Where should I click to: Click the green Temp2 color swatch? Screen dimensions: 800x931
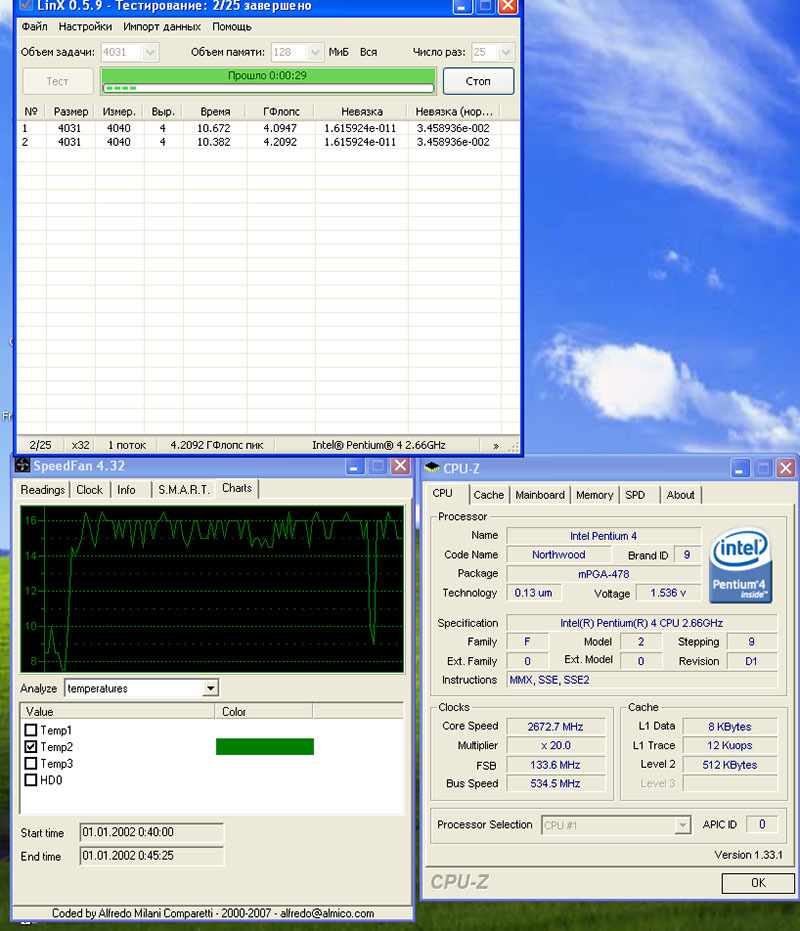coord(265,746)
